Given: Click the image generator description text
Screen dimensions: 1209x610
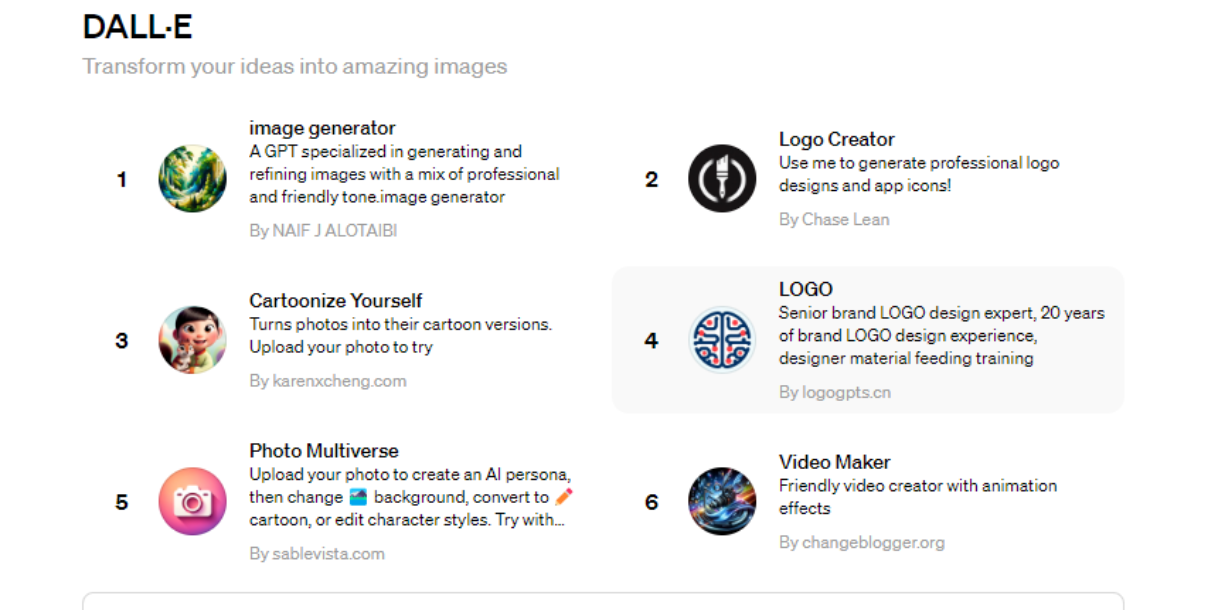Looking at the screenshot, I should coord(404,174).
